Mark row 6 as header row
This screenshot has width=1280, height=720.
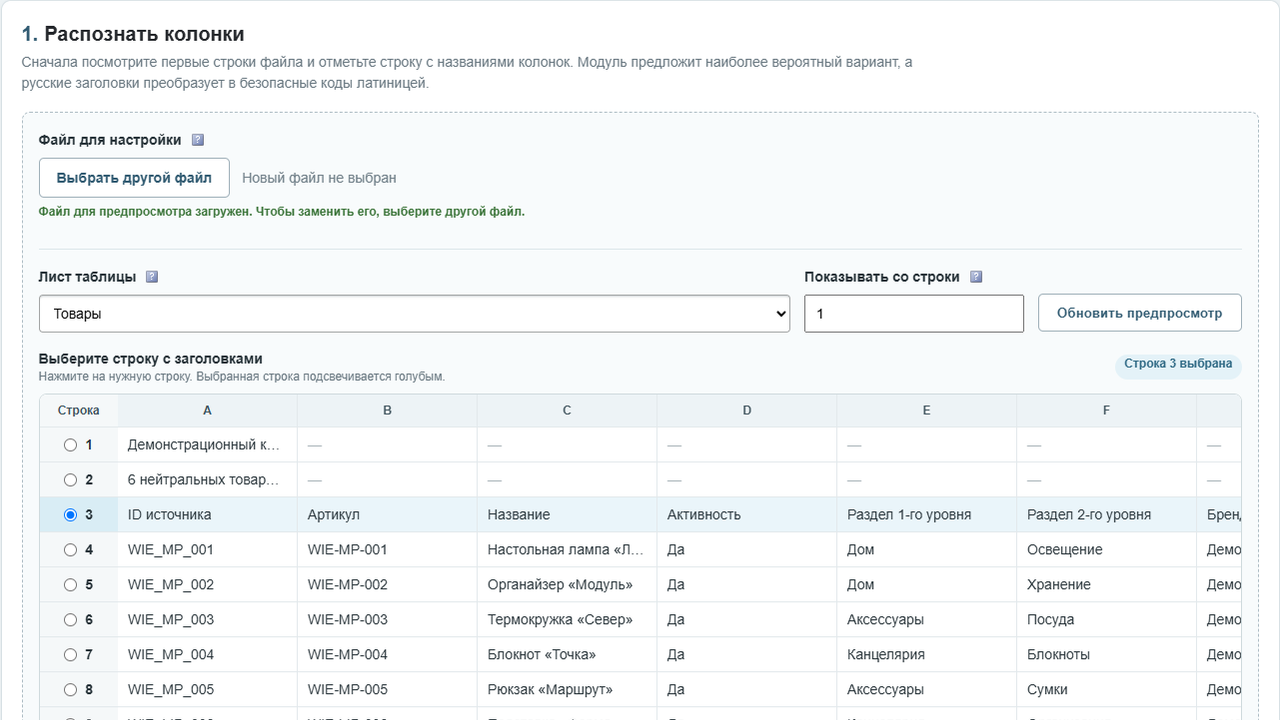pos(70,620)
